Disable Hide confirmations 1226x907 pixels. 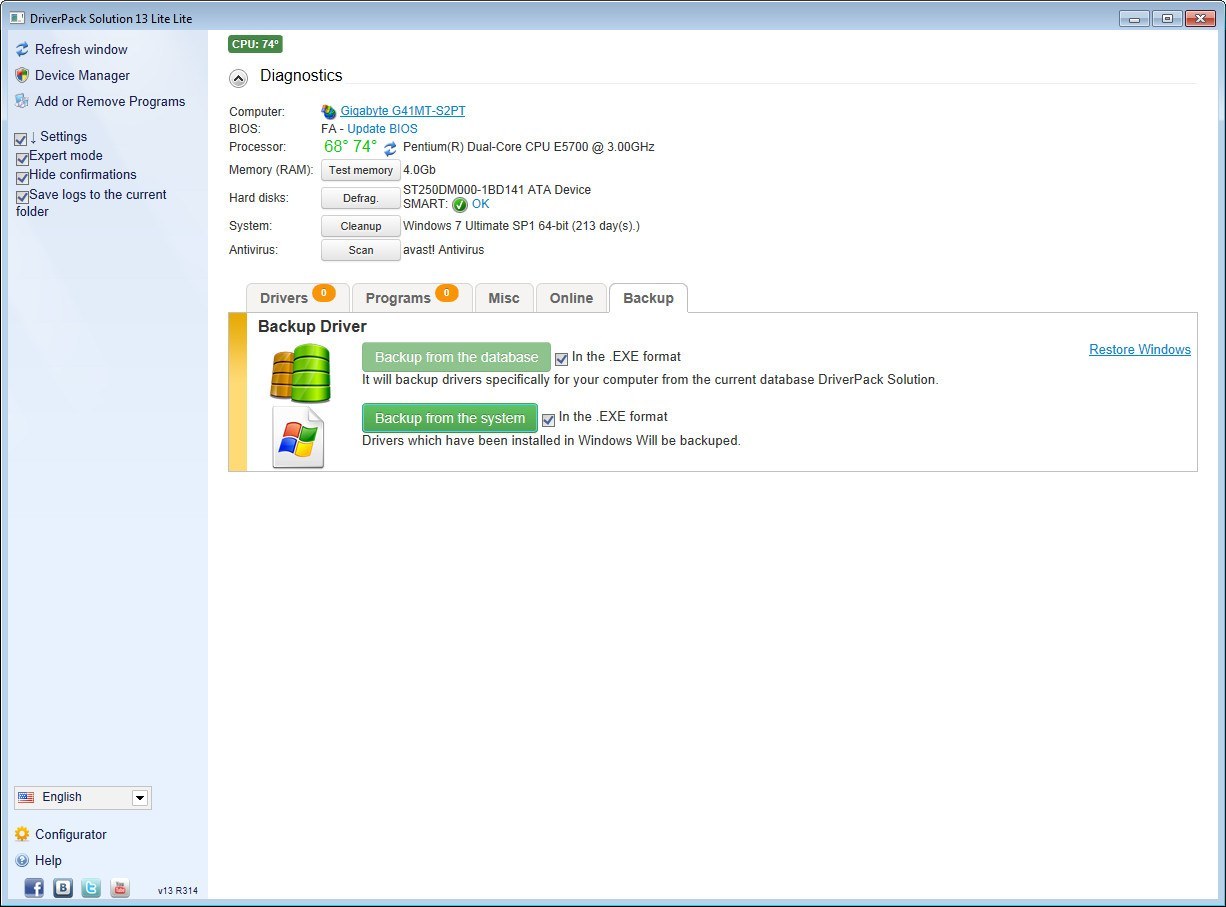pos(22,174)
